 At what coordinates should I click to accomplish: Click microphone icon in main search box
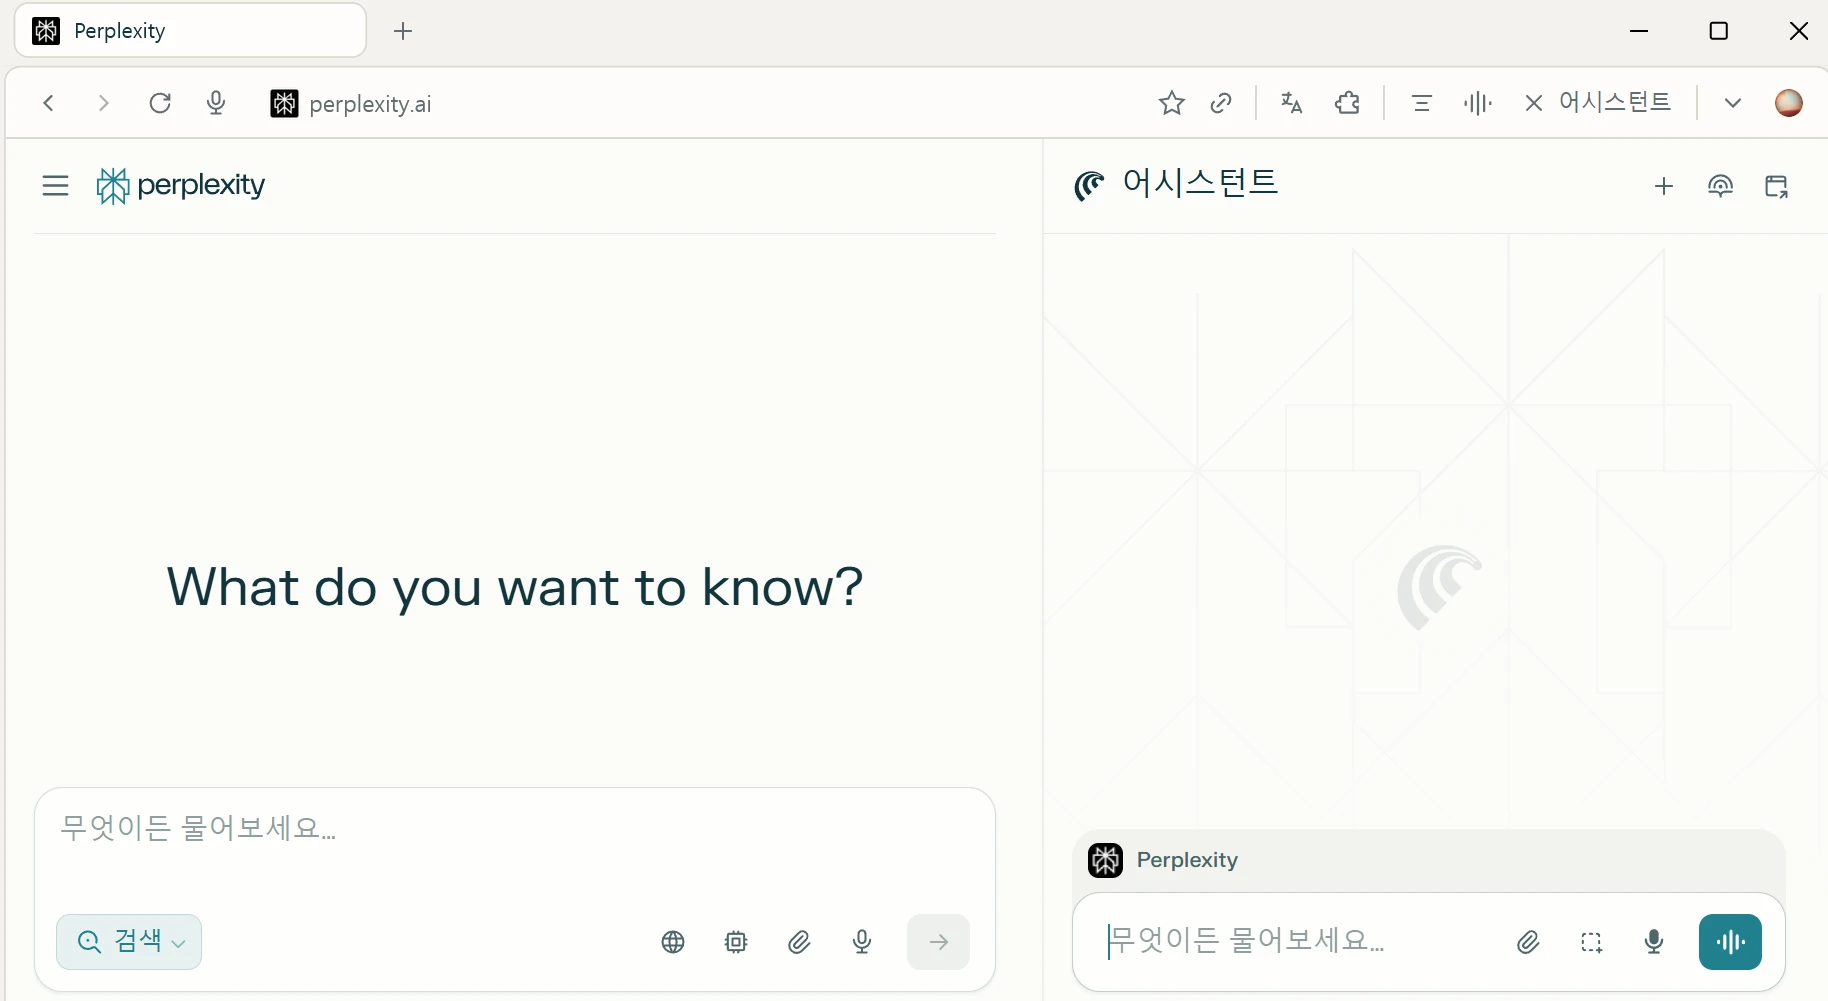tap(862, 942)
